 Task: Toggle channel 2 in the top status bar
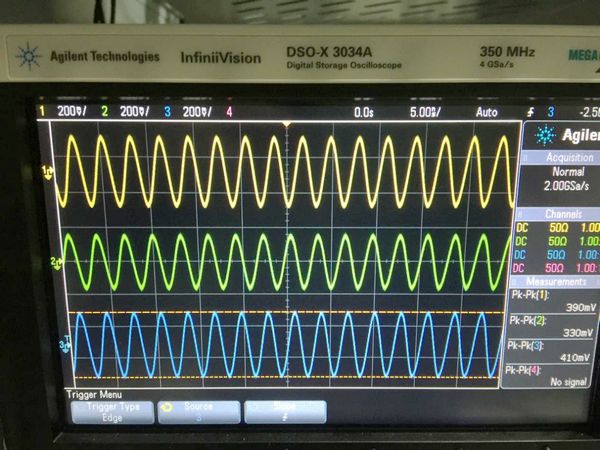click(126, 111)
